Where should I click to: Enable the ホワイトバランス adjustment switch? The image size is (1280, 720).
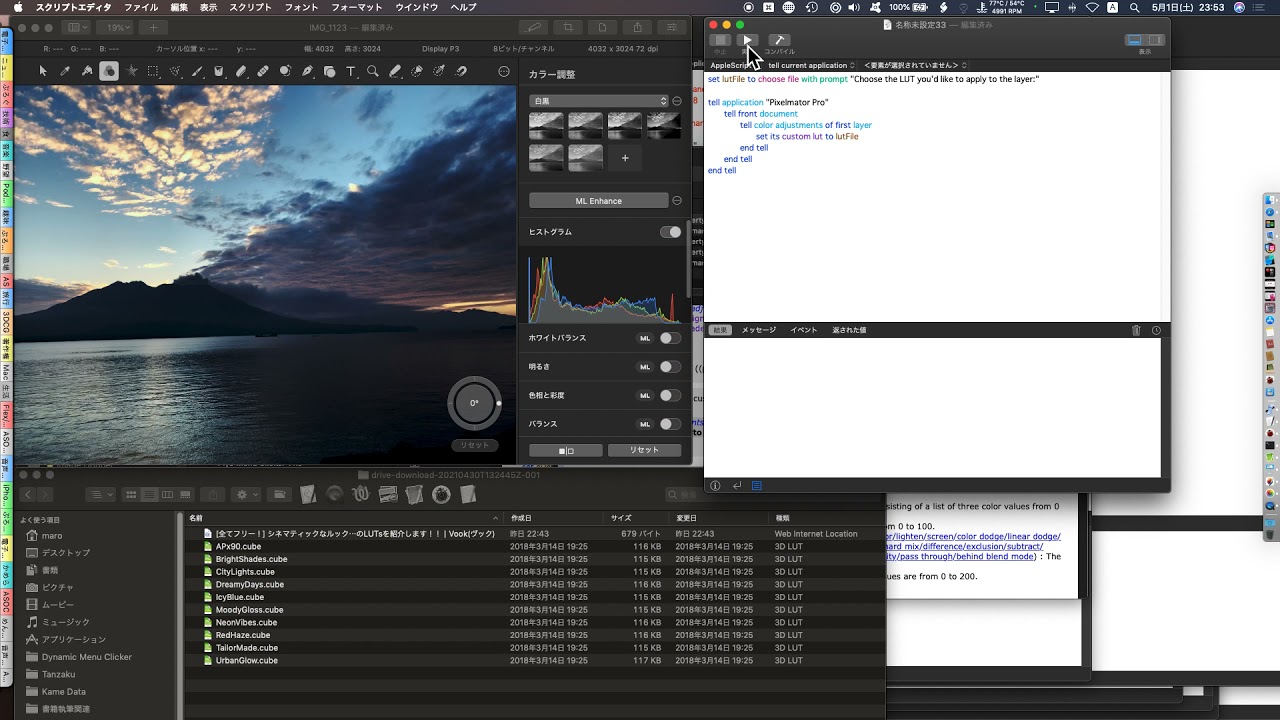point(670,338)
